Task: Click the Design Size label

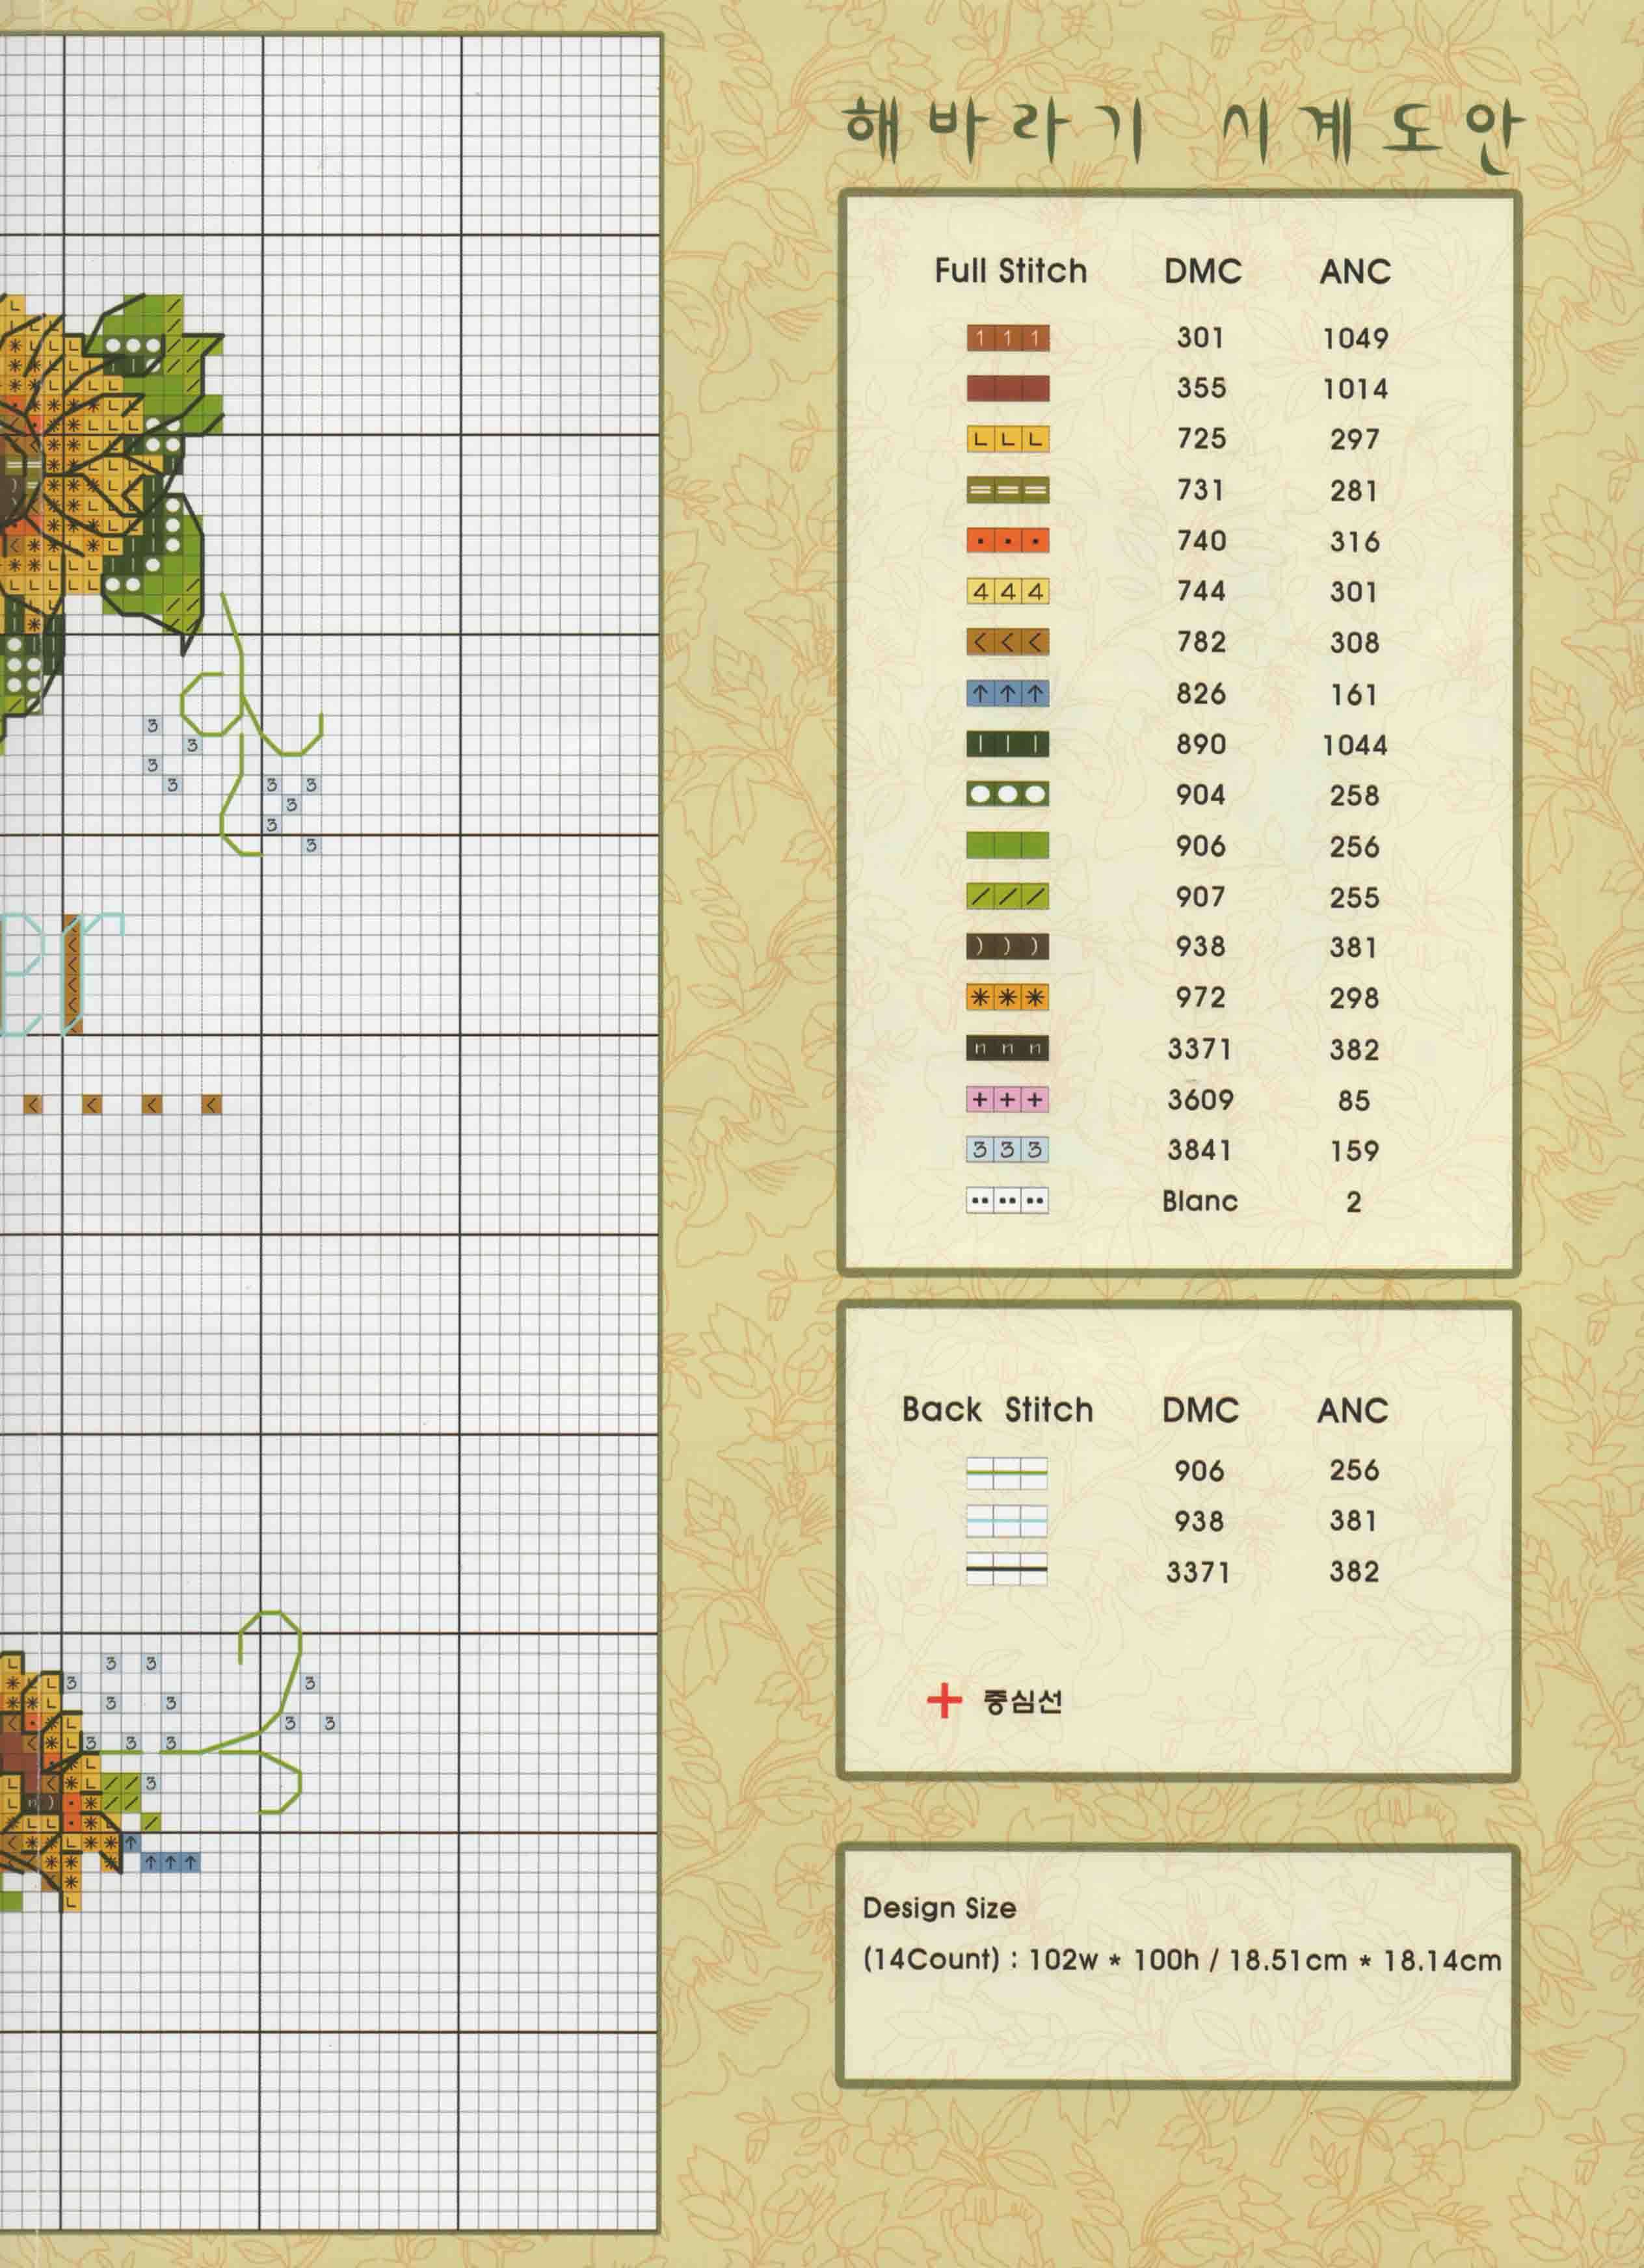Action: tap(939, 1908)
